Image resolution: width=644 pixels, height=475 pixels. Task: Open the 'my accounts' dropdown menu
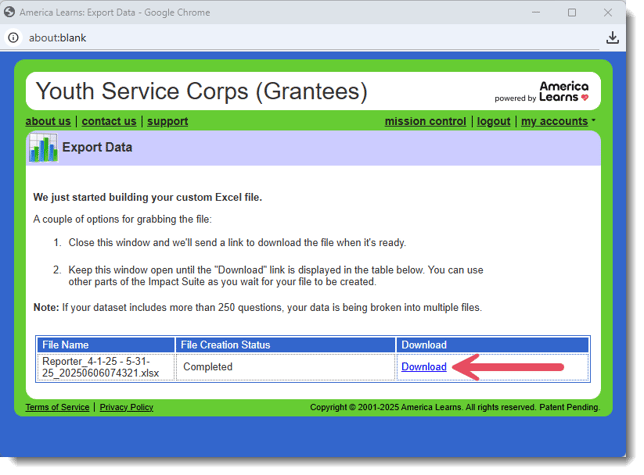tap(557, 121)
